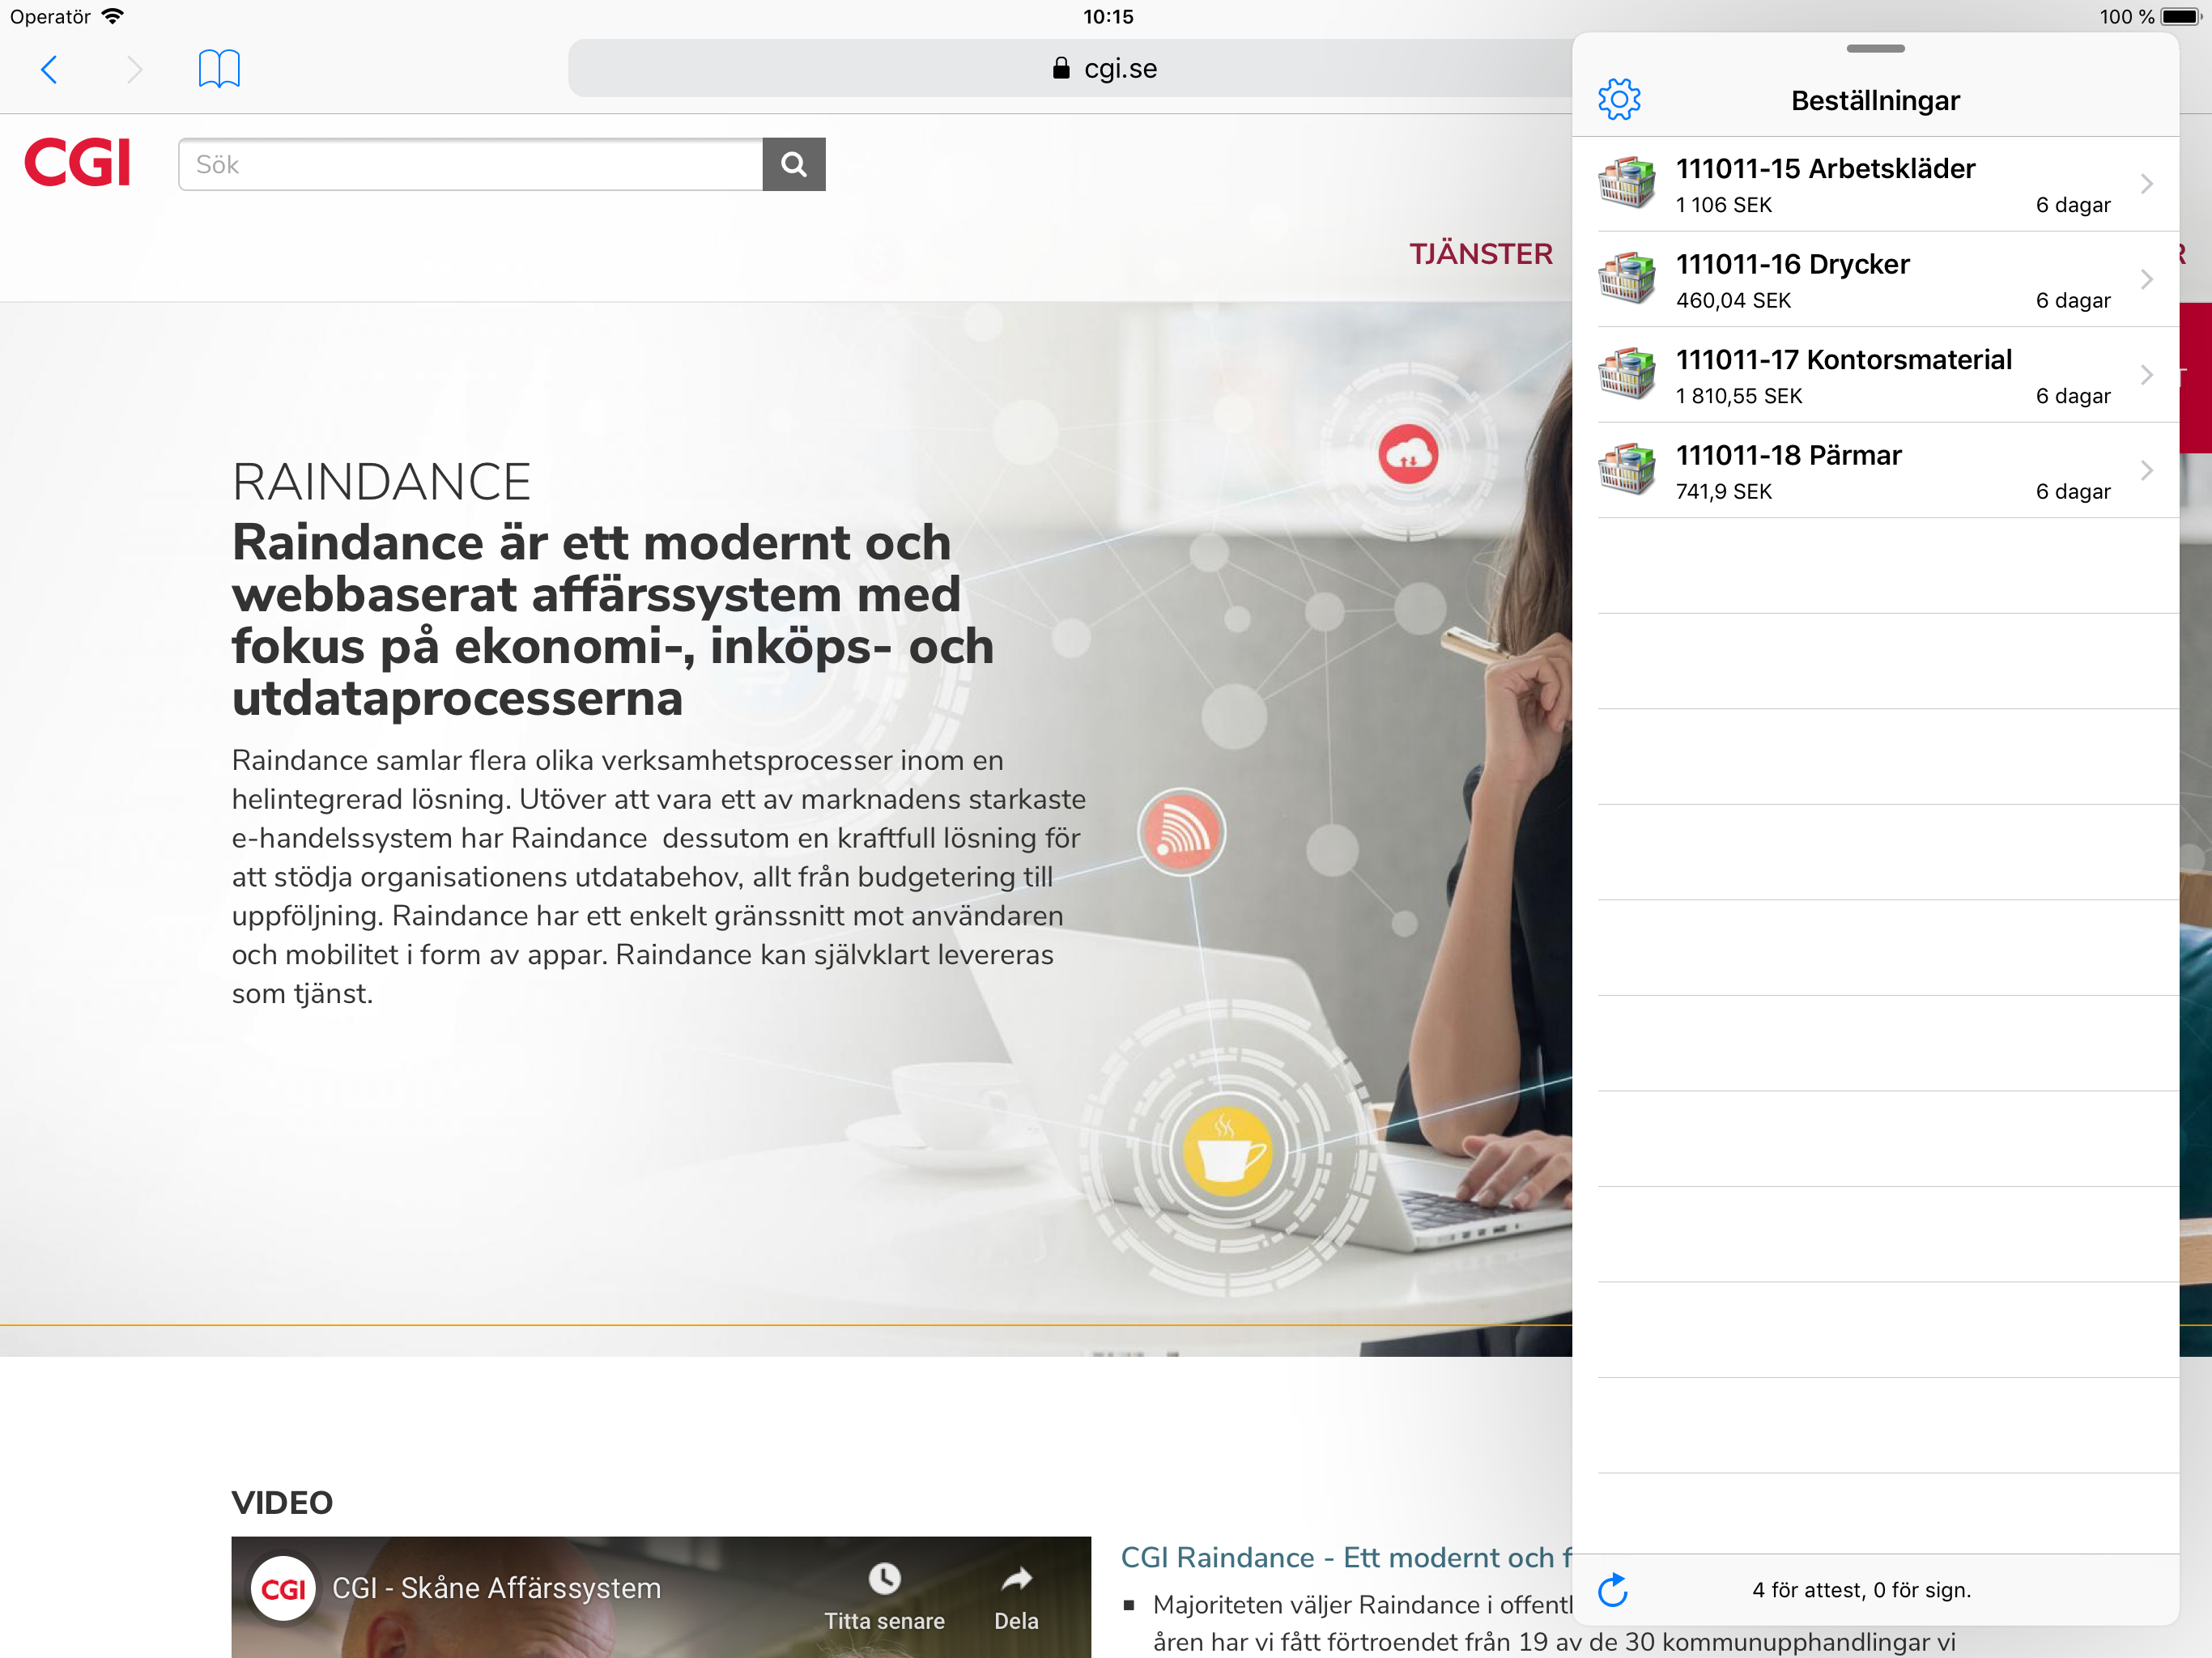This screenshot has height=1658, width=2212.
Task: Open the CGI Raindance - Ett modernt link
Action: (x=1345, y=1557)
